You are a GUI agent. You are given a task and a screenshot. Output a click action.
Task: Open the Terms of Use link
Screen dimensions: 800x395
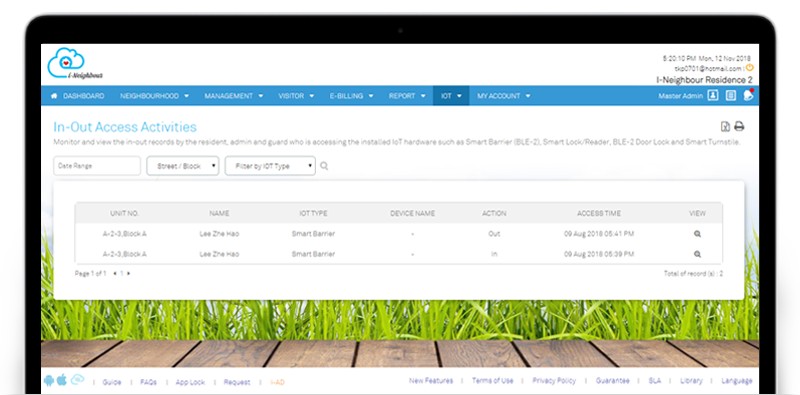coord(492,381)
